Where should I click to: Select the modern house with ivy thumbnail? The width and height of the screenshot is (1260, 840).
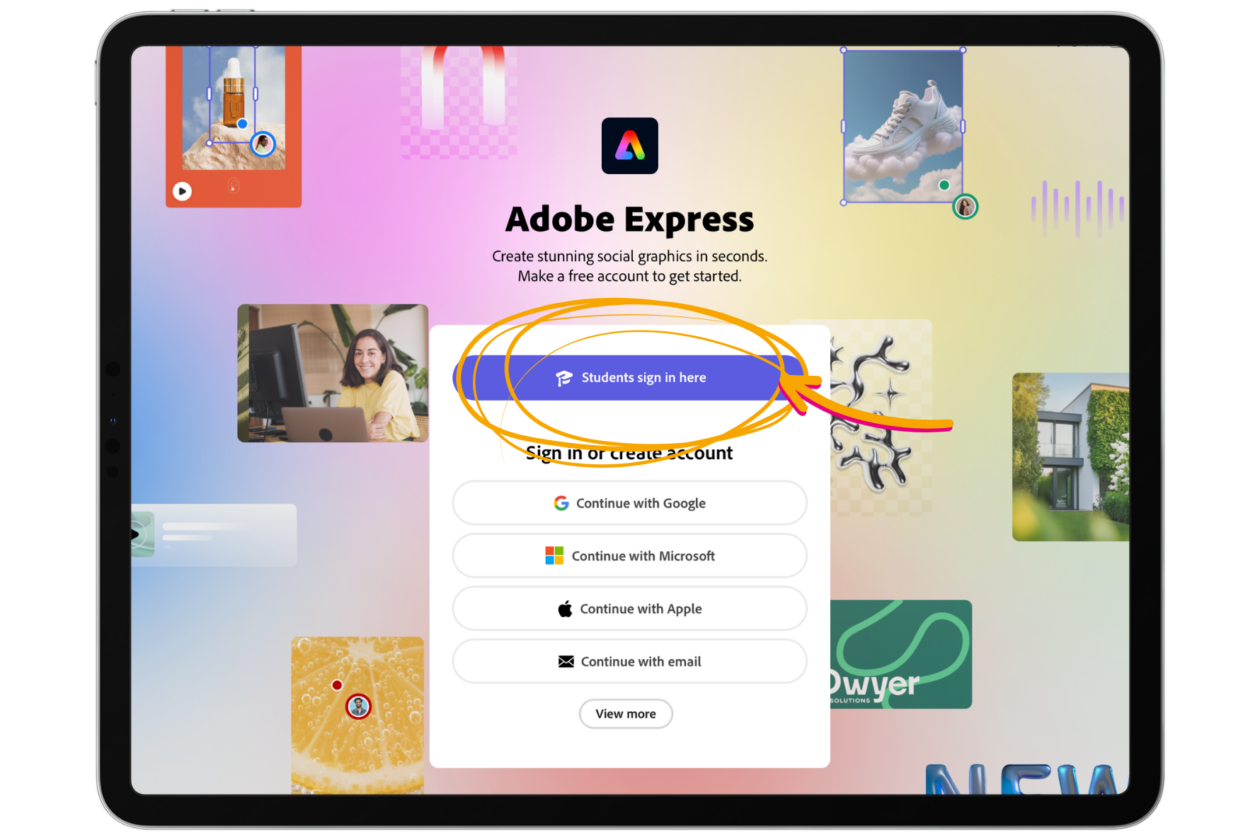[1070, 457]
